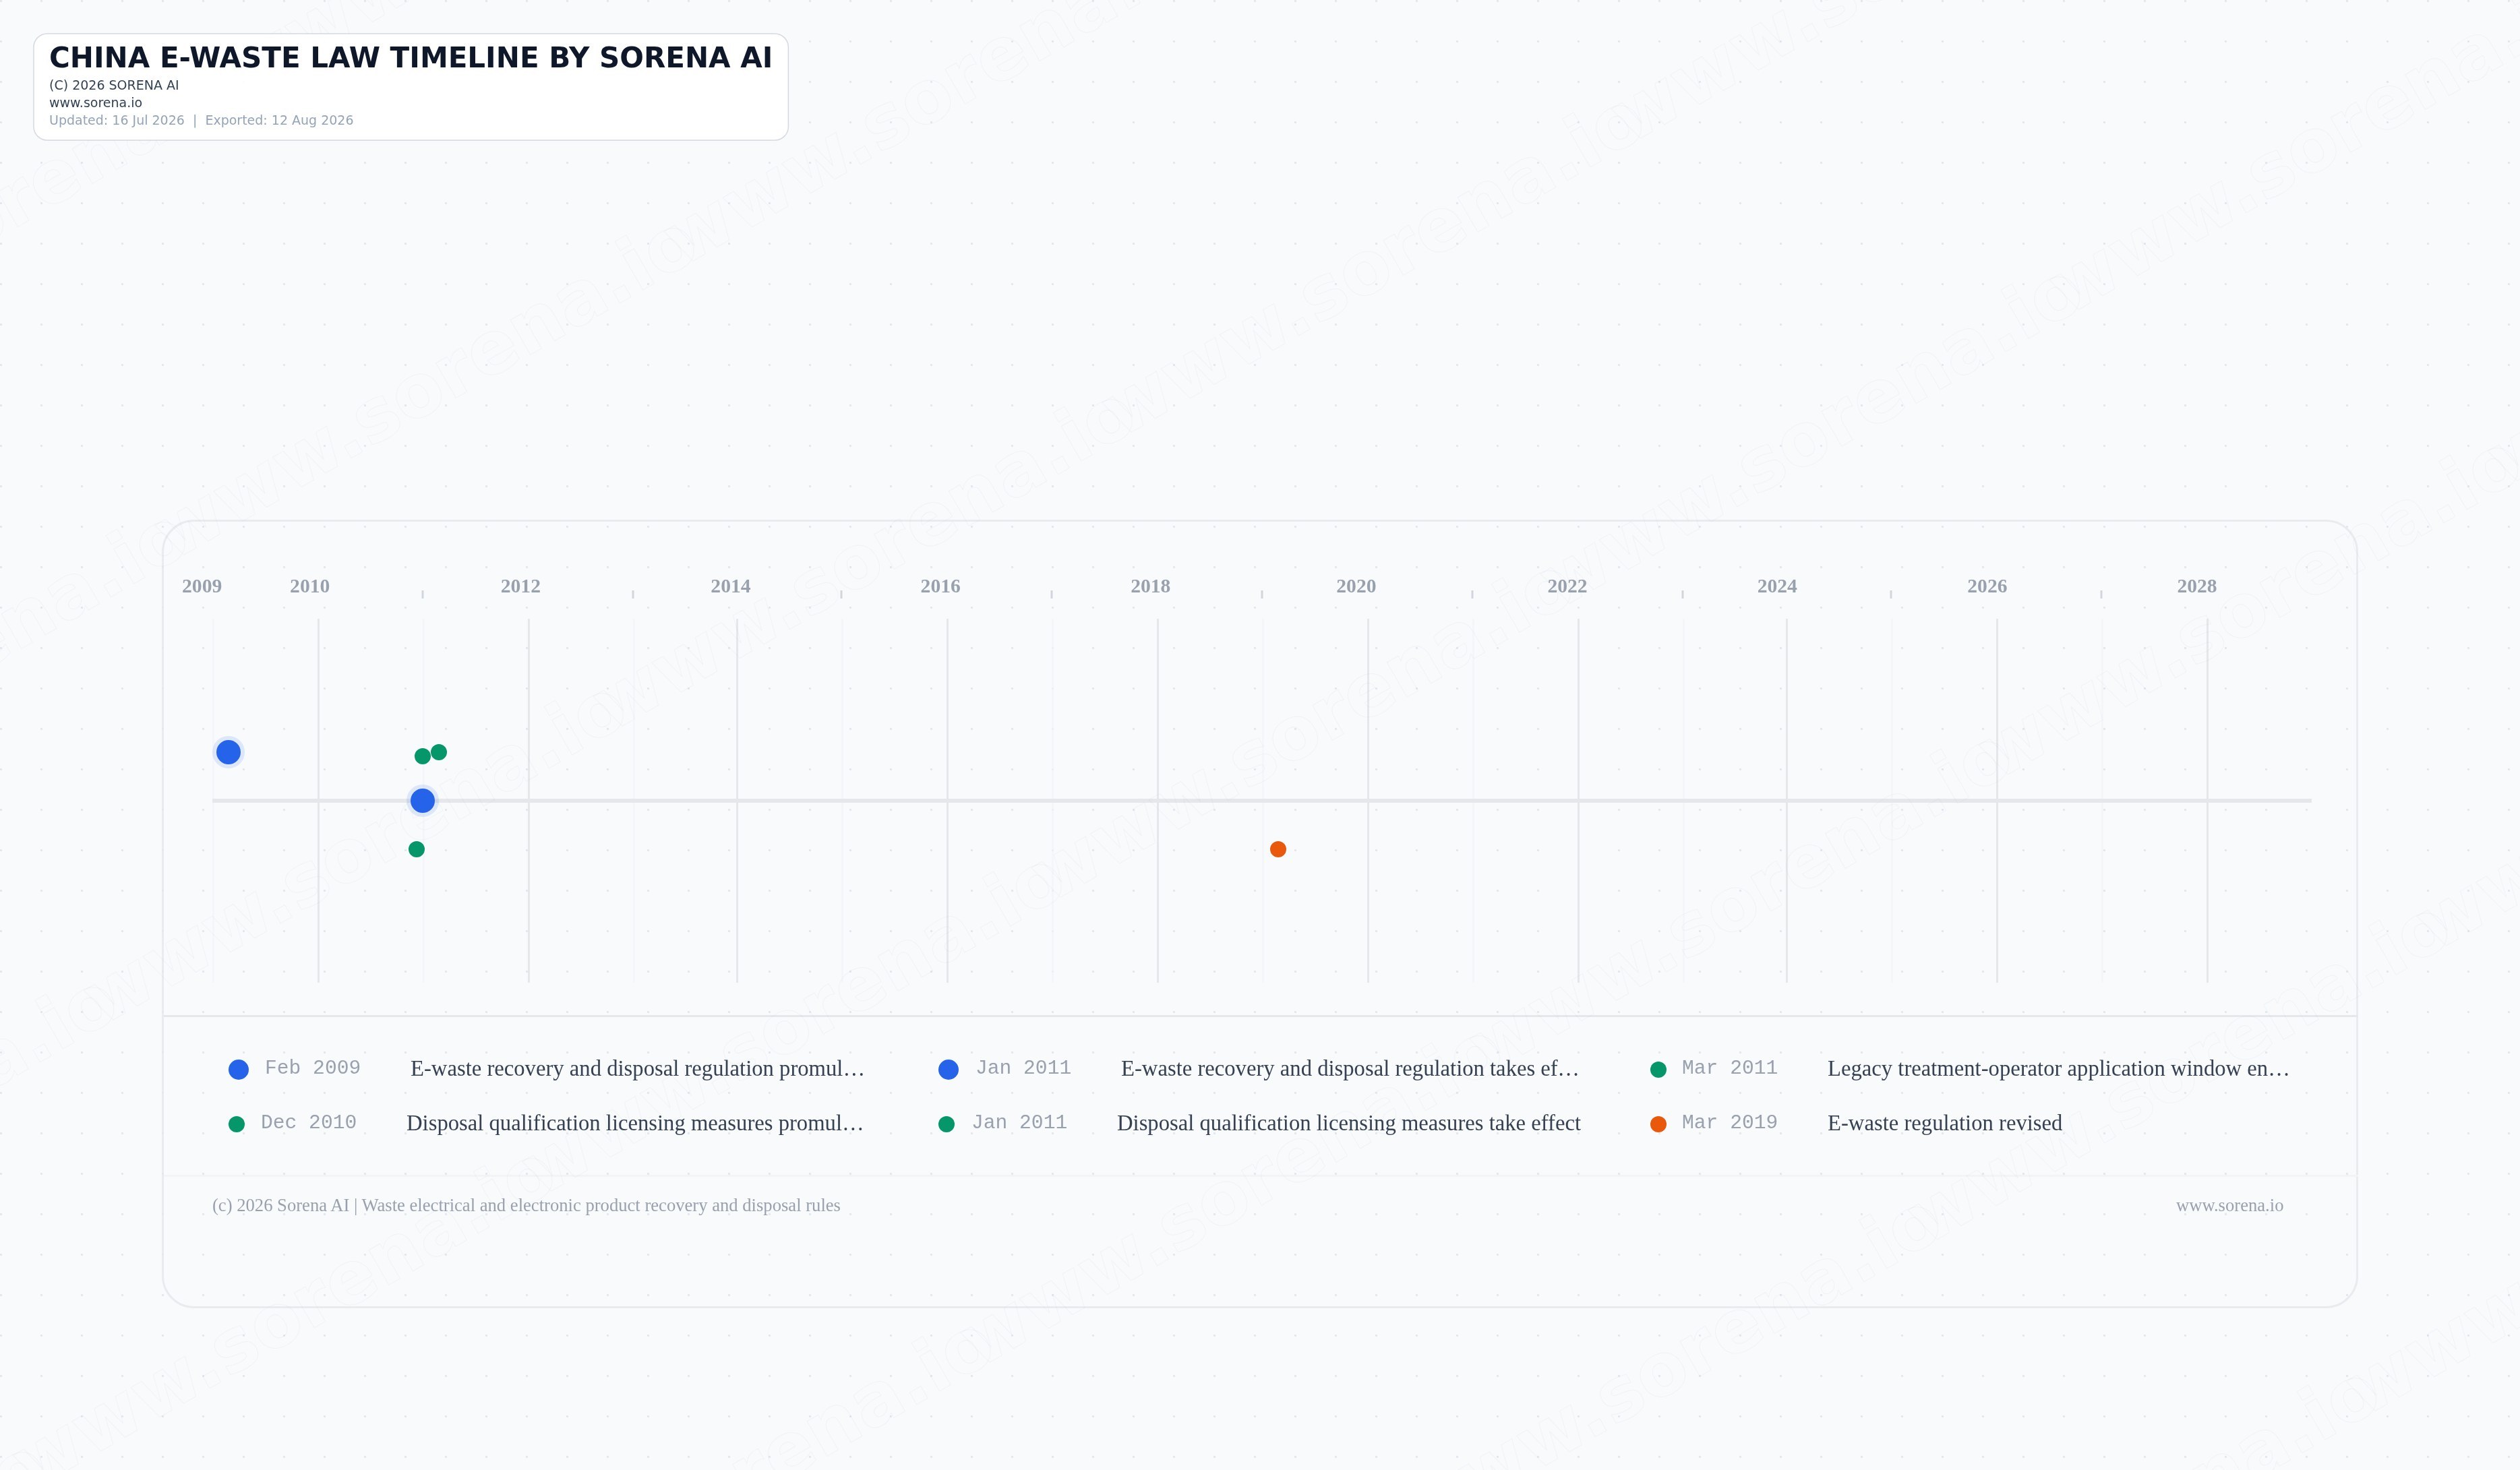Click the orange legend dot beside Mar 2019

coord(1658,1124)
